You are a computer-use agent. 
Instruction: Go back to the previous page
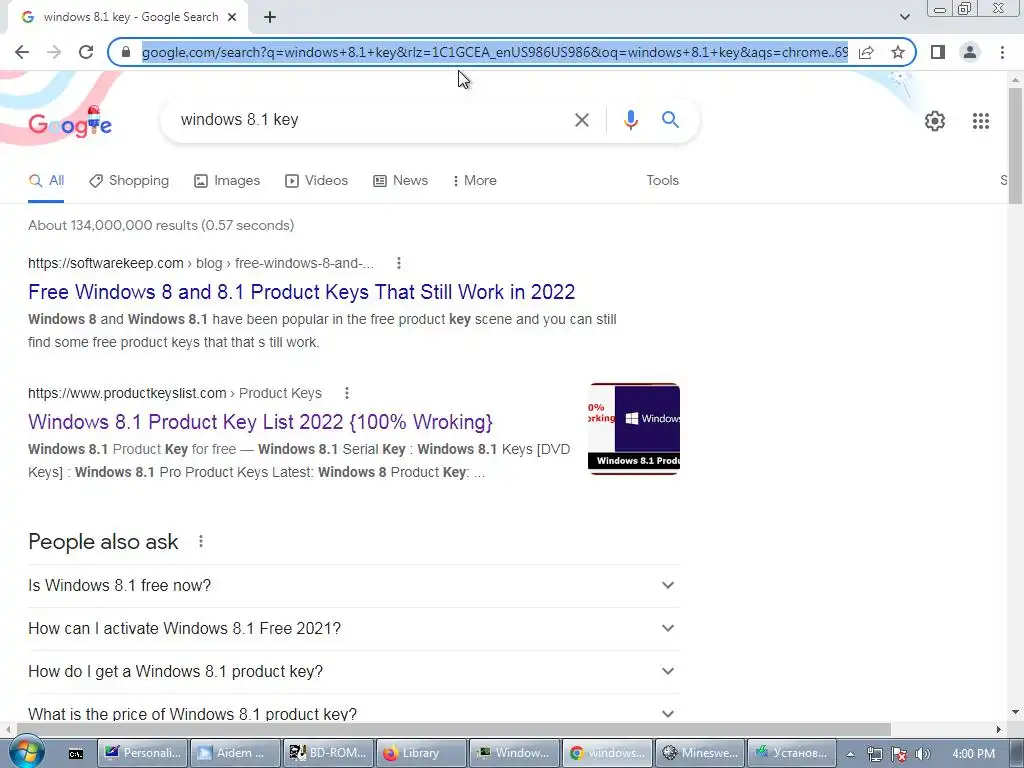tap(22, 52)
